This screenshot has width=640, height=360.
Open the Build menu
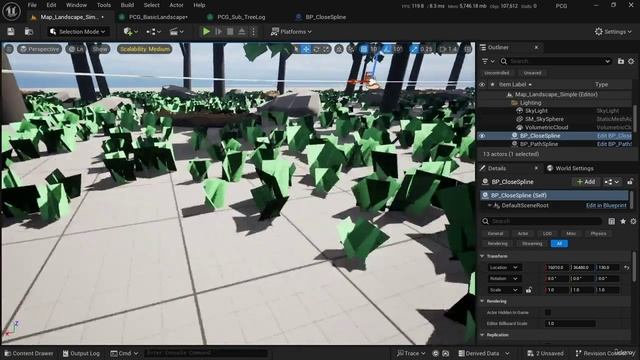pos(127,5)
